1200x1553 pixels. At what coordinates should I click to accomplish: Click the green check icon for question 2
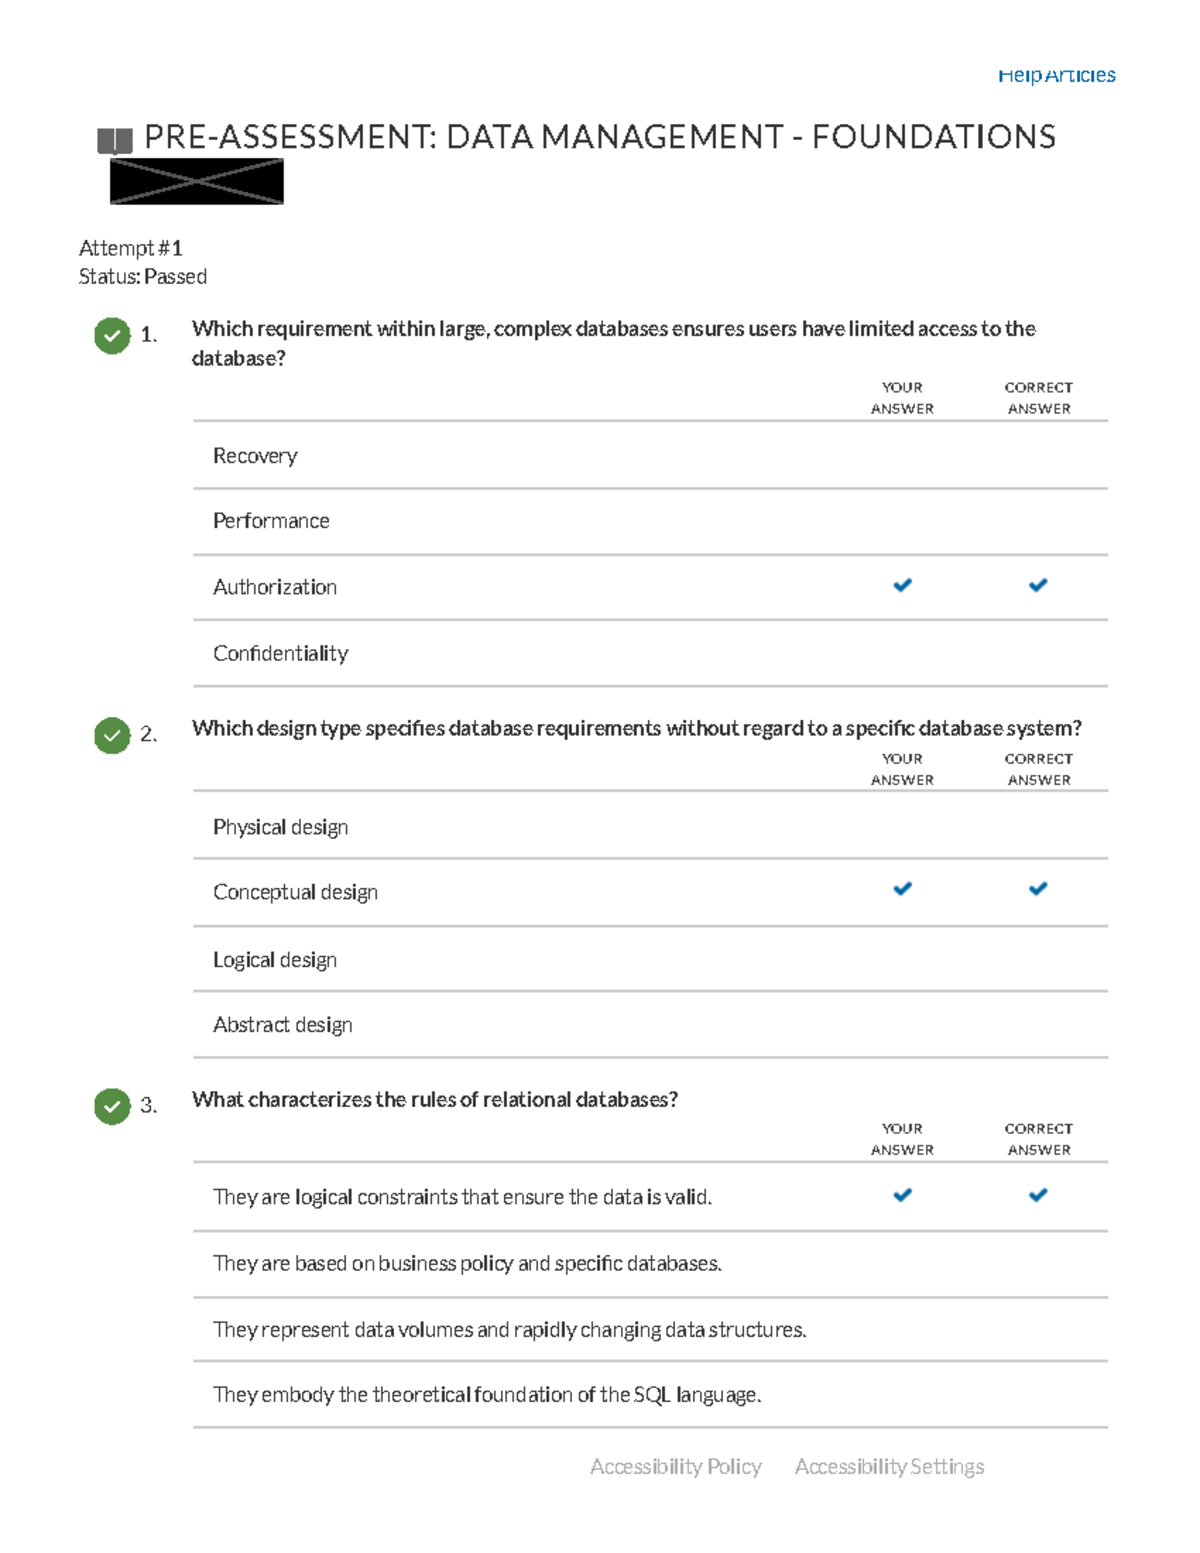click(x=112, y=735)
